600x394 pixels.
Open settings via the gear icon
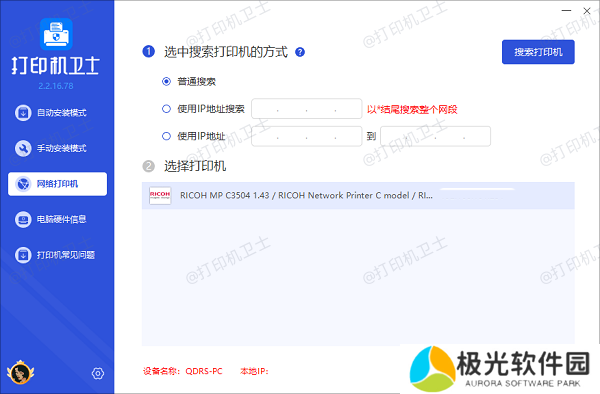(98, 373)
